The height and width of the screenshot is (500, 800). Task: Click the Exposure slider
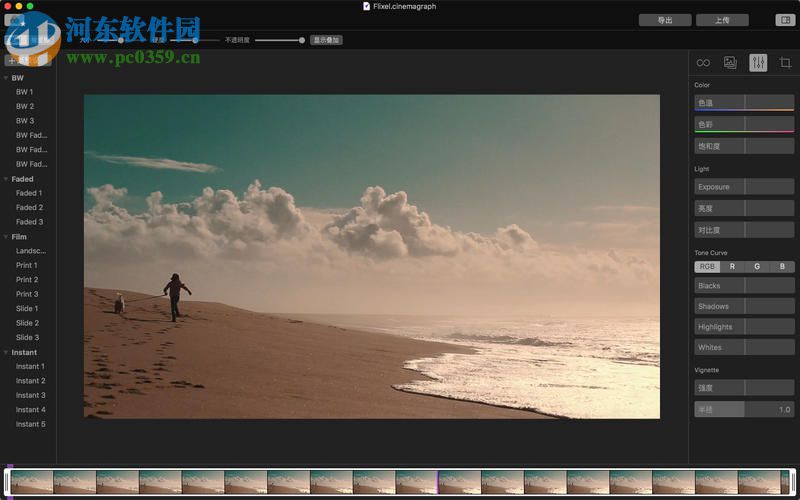[x=744, y=187]
